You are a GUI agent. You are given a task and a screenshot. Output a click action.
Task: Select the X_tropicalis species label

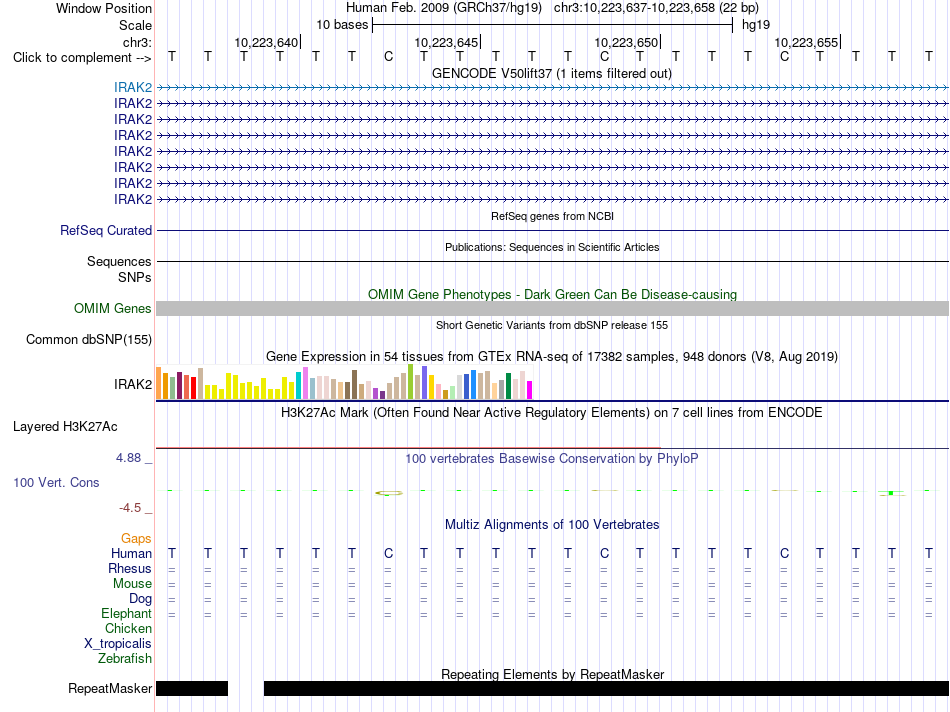tap(118, 644)
